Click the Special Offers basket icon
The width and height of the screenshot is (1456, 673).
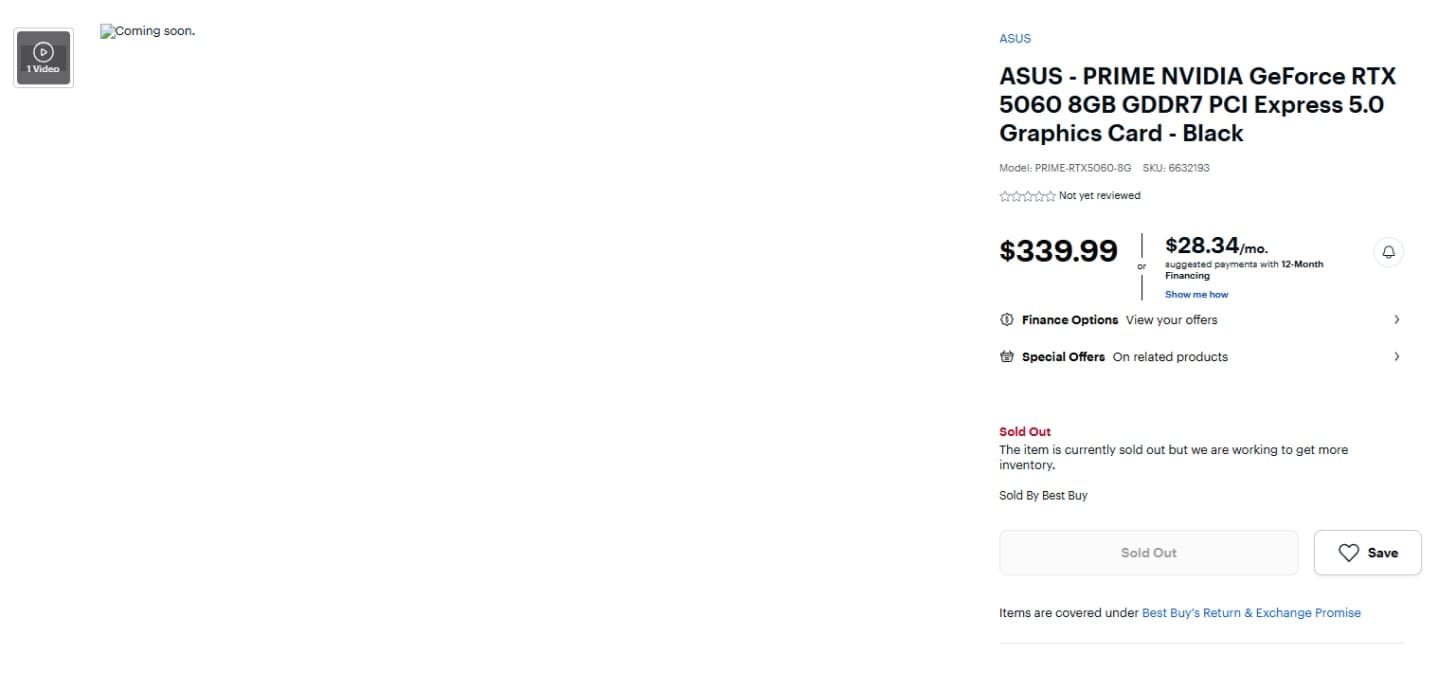coord(1007,357)
